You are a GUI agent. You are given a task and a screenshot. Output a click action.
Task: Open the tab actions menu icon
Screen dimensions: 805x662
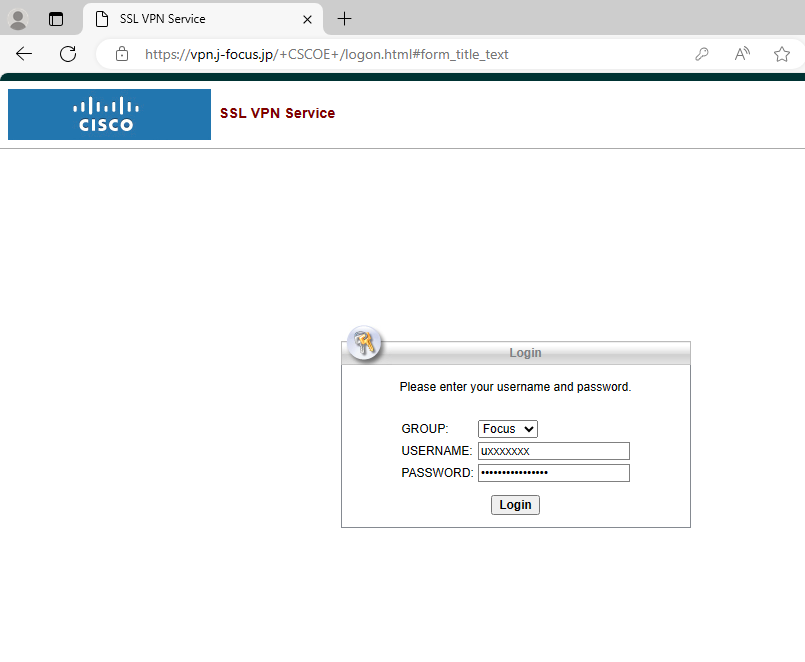(56, 20)
